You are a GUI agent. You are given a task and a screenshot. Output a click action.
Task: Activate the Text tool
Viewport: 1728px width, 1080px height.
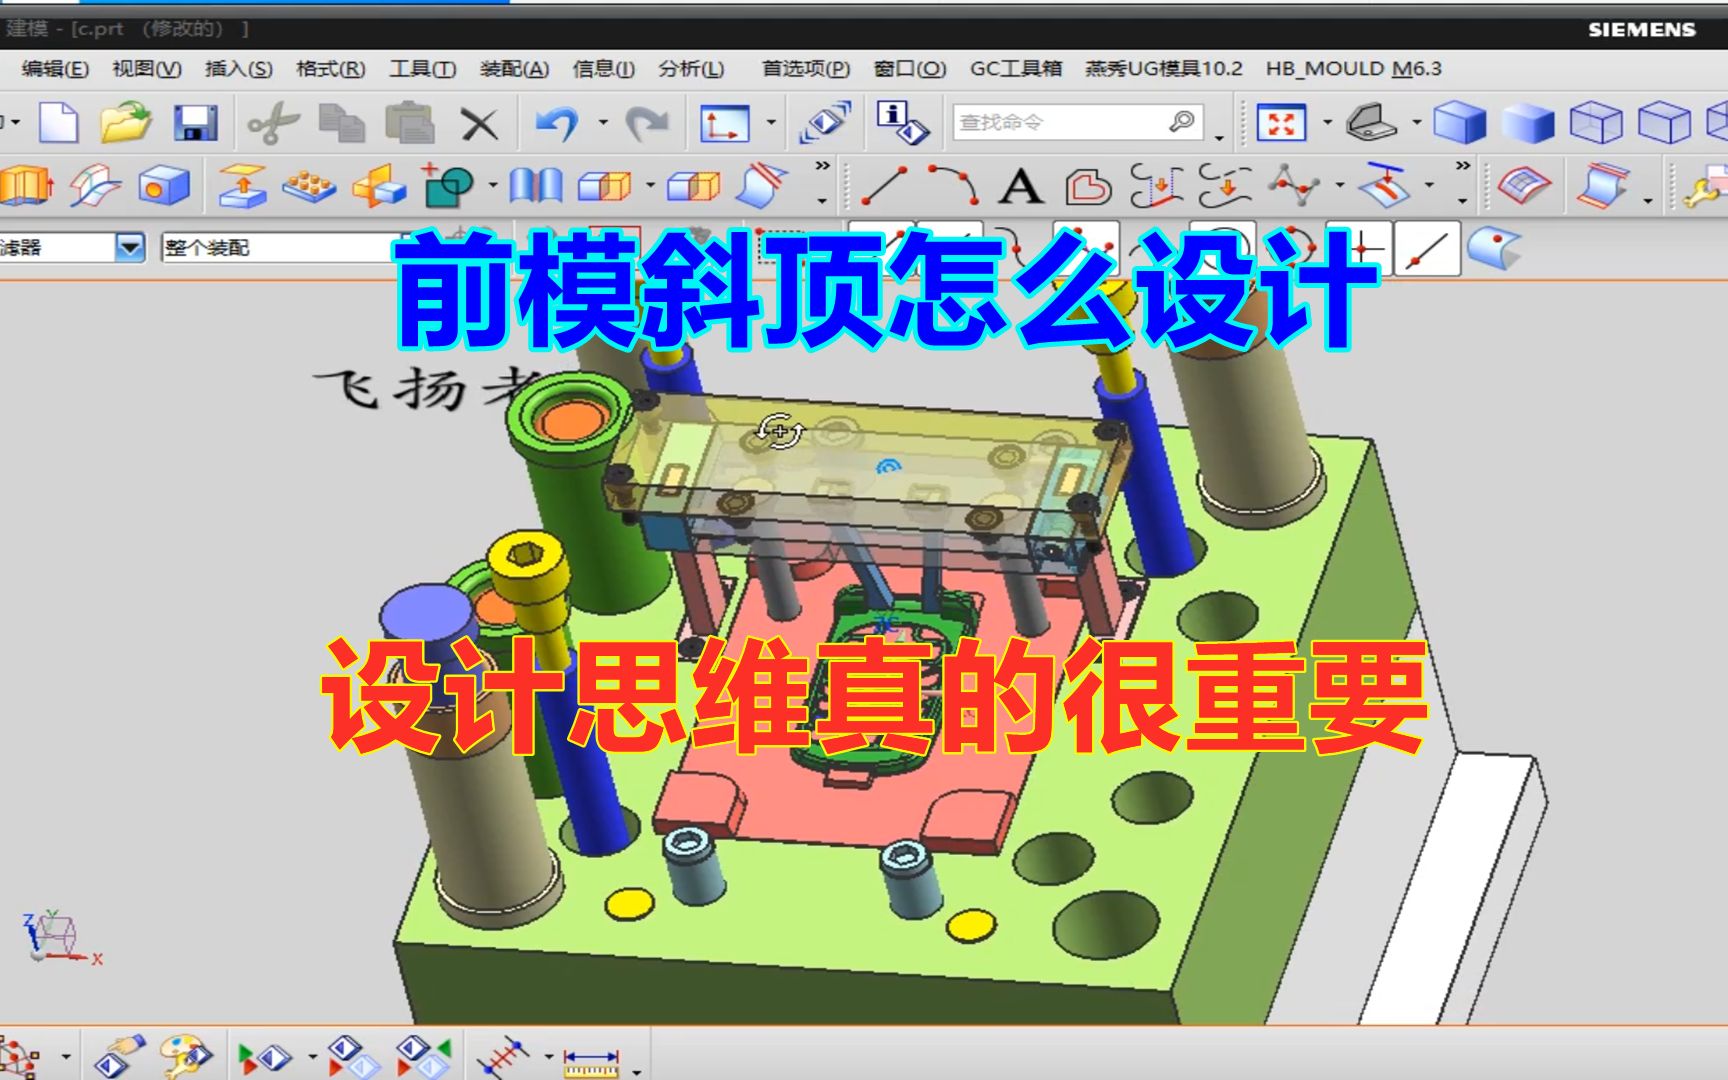click(1018, 188)
